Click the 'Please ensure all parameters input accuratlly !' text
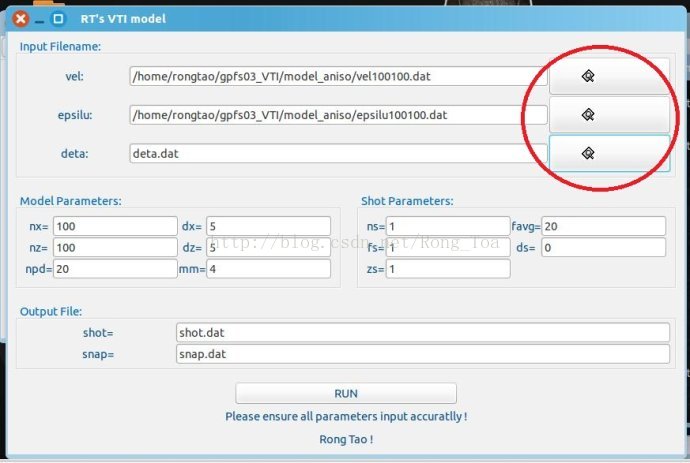The width and height of the screenshot is (690, 463). pos(346,416)
